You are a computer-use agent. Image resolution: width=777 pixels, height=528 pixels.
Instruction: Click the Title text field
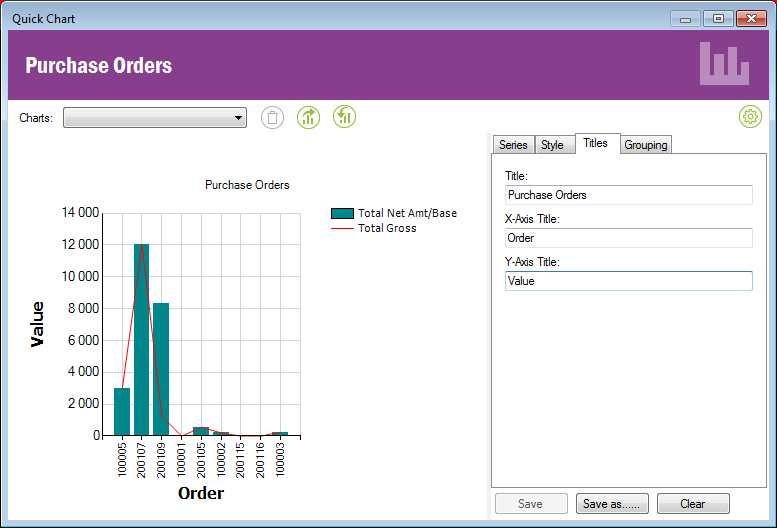(628, 195)
